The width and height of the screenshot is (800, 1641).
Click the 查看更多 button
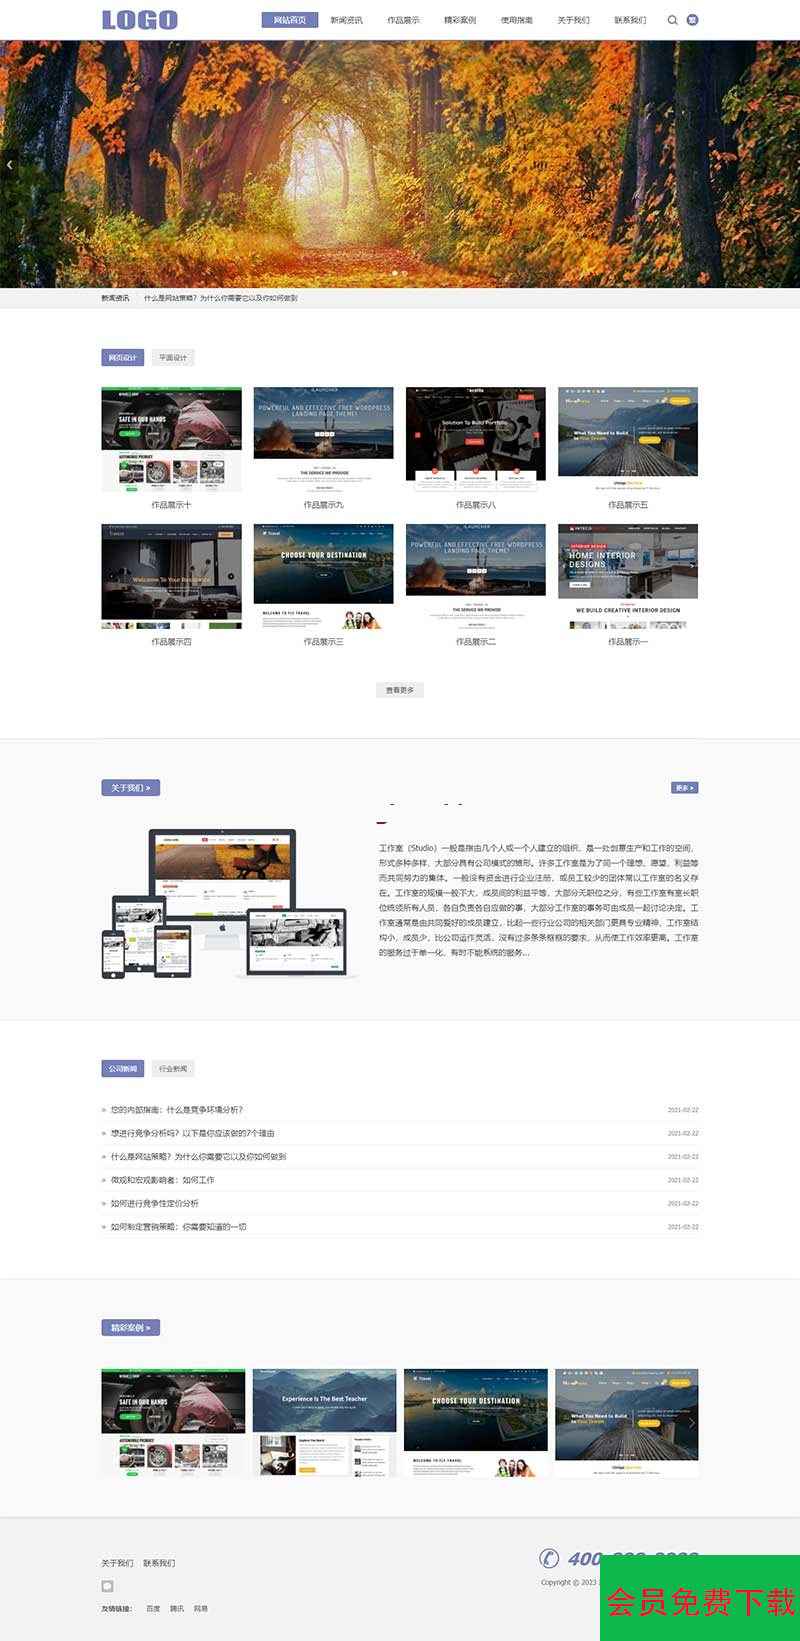(x=400, y=690)
